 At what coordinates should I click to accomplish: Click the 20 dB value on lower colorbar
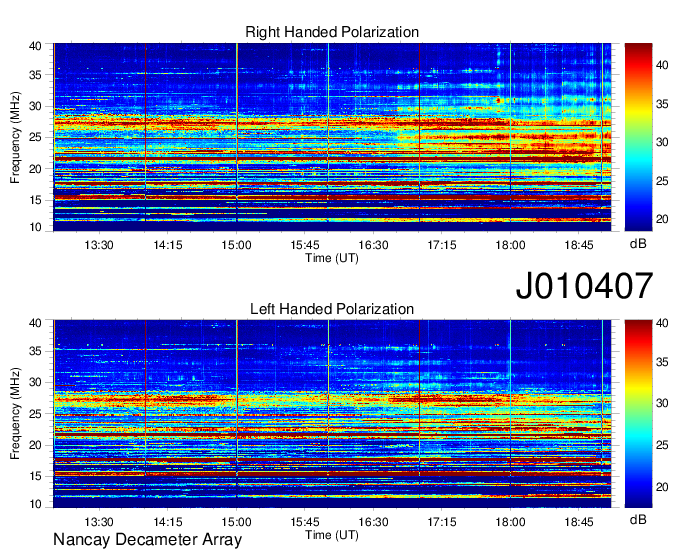click(662, 487)
